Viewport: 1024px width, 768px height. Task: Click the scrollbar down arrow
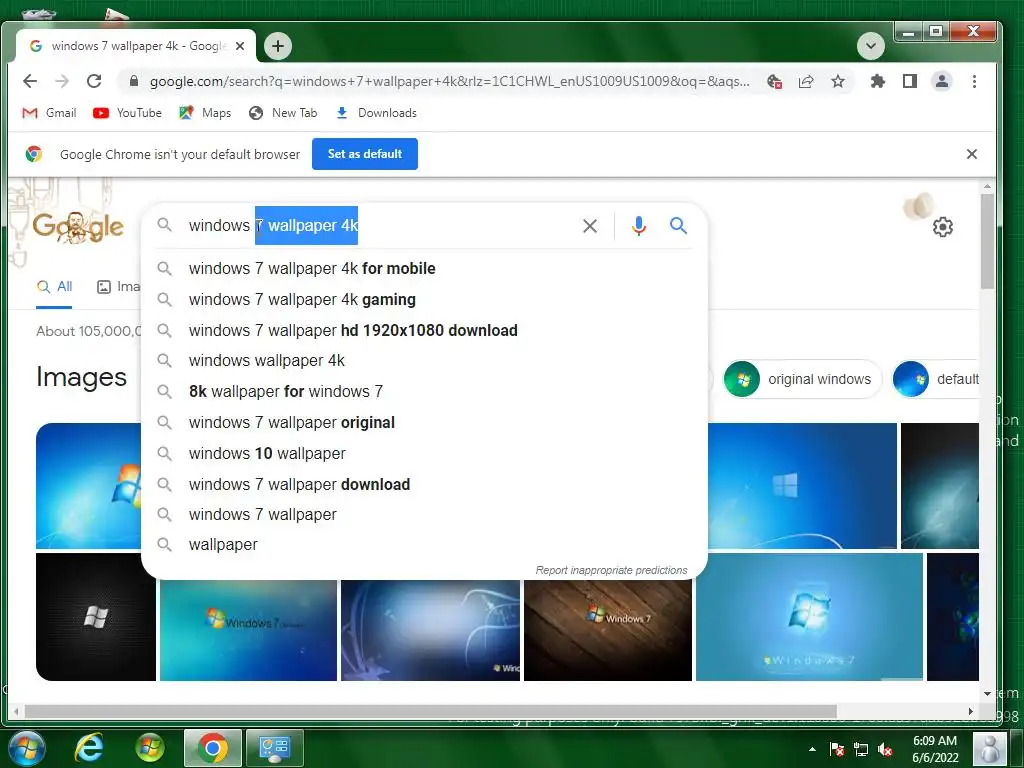click(x=987, y=694)
